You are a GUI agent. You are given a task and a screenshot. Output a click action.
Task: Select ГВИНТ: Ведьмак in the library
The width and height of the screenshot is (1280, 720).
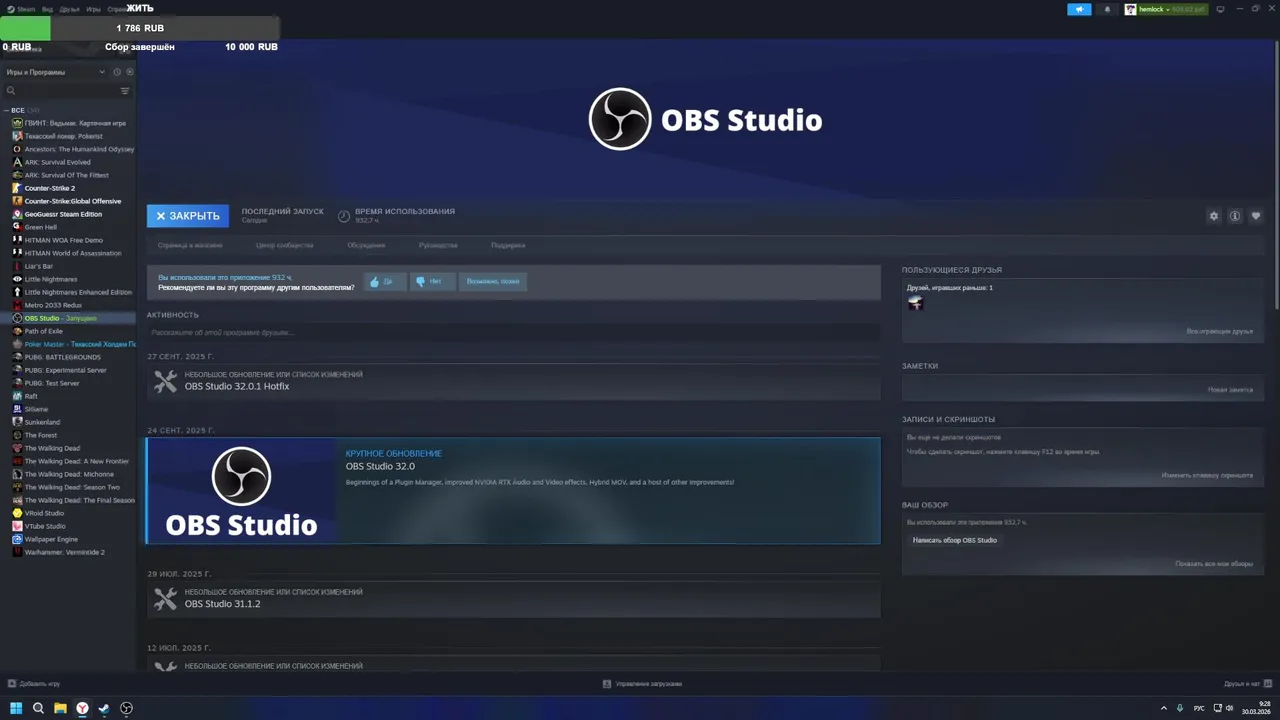[x=69, y=123]
